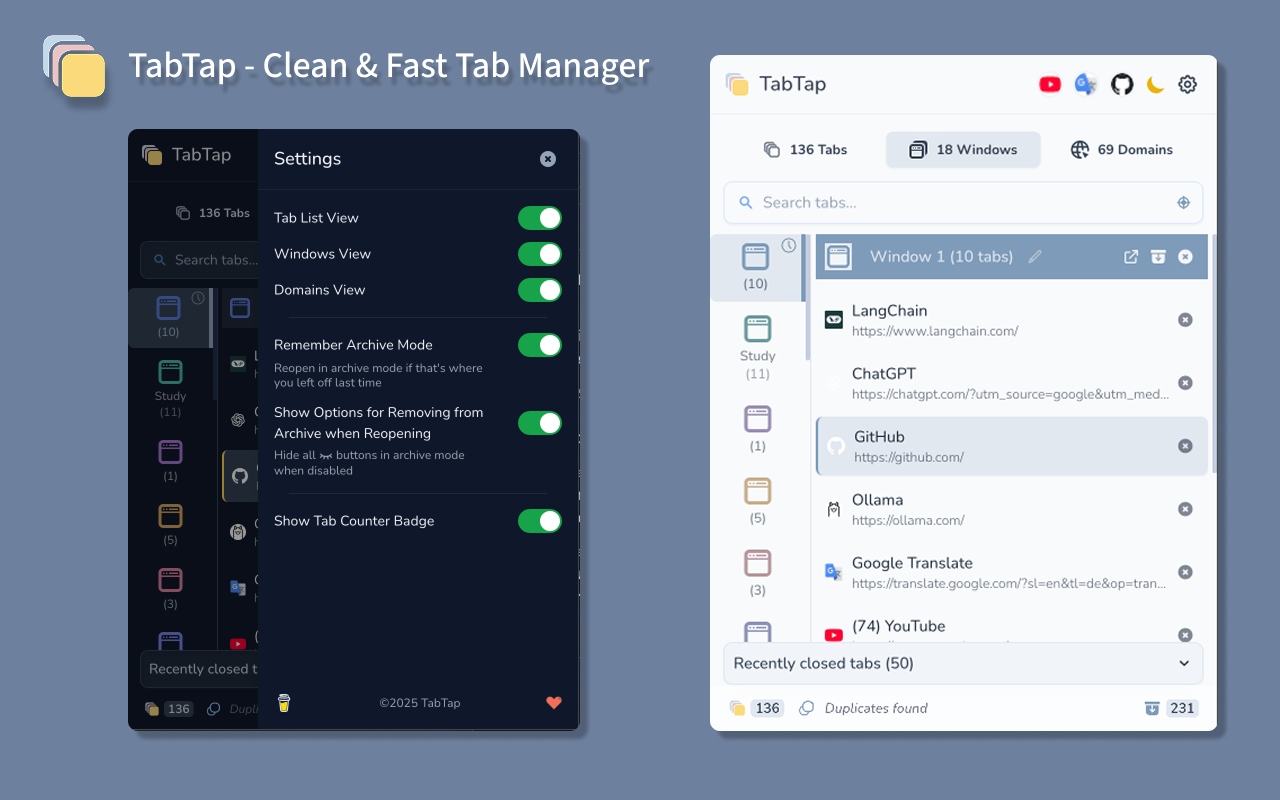Toggle off Tab List View
This screenshot has height=800, width=1280.
click(540, 218)
